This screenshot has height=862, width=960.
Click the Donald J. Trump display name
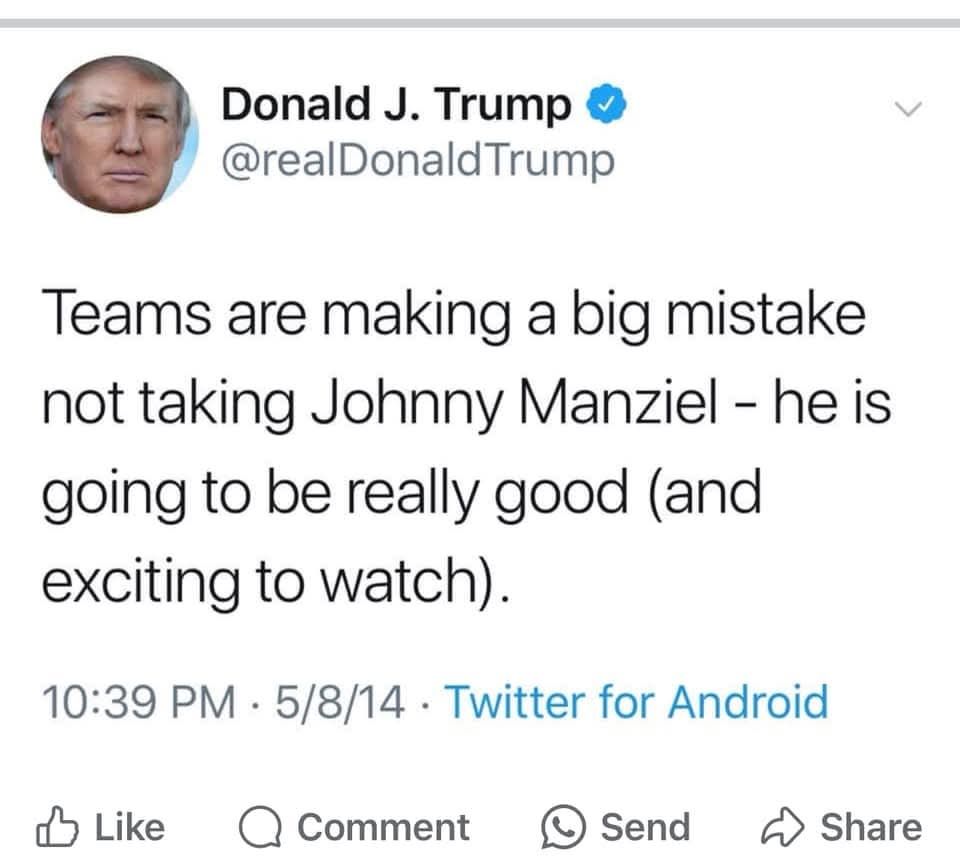tap(396, 104)
